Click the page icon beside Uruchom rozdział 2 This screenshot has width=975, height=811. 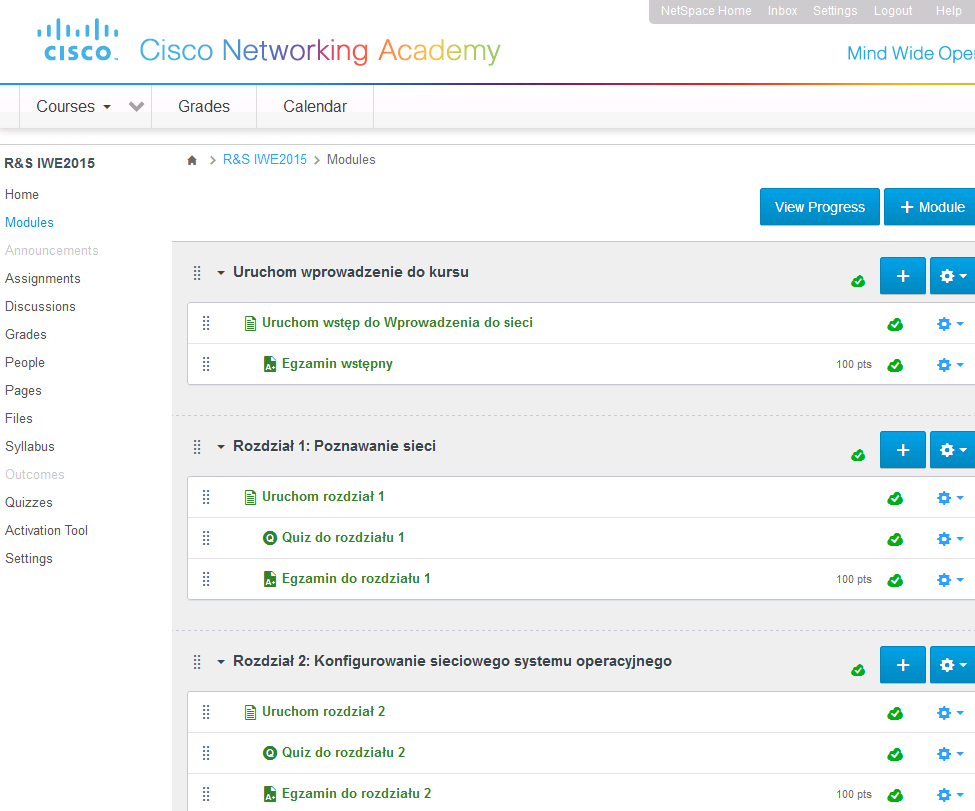[250, 713]
